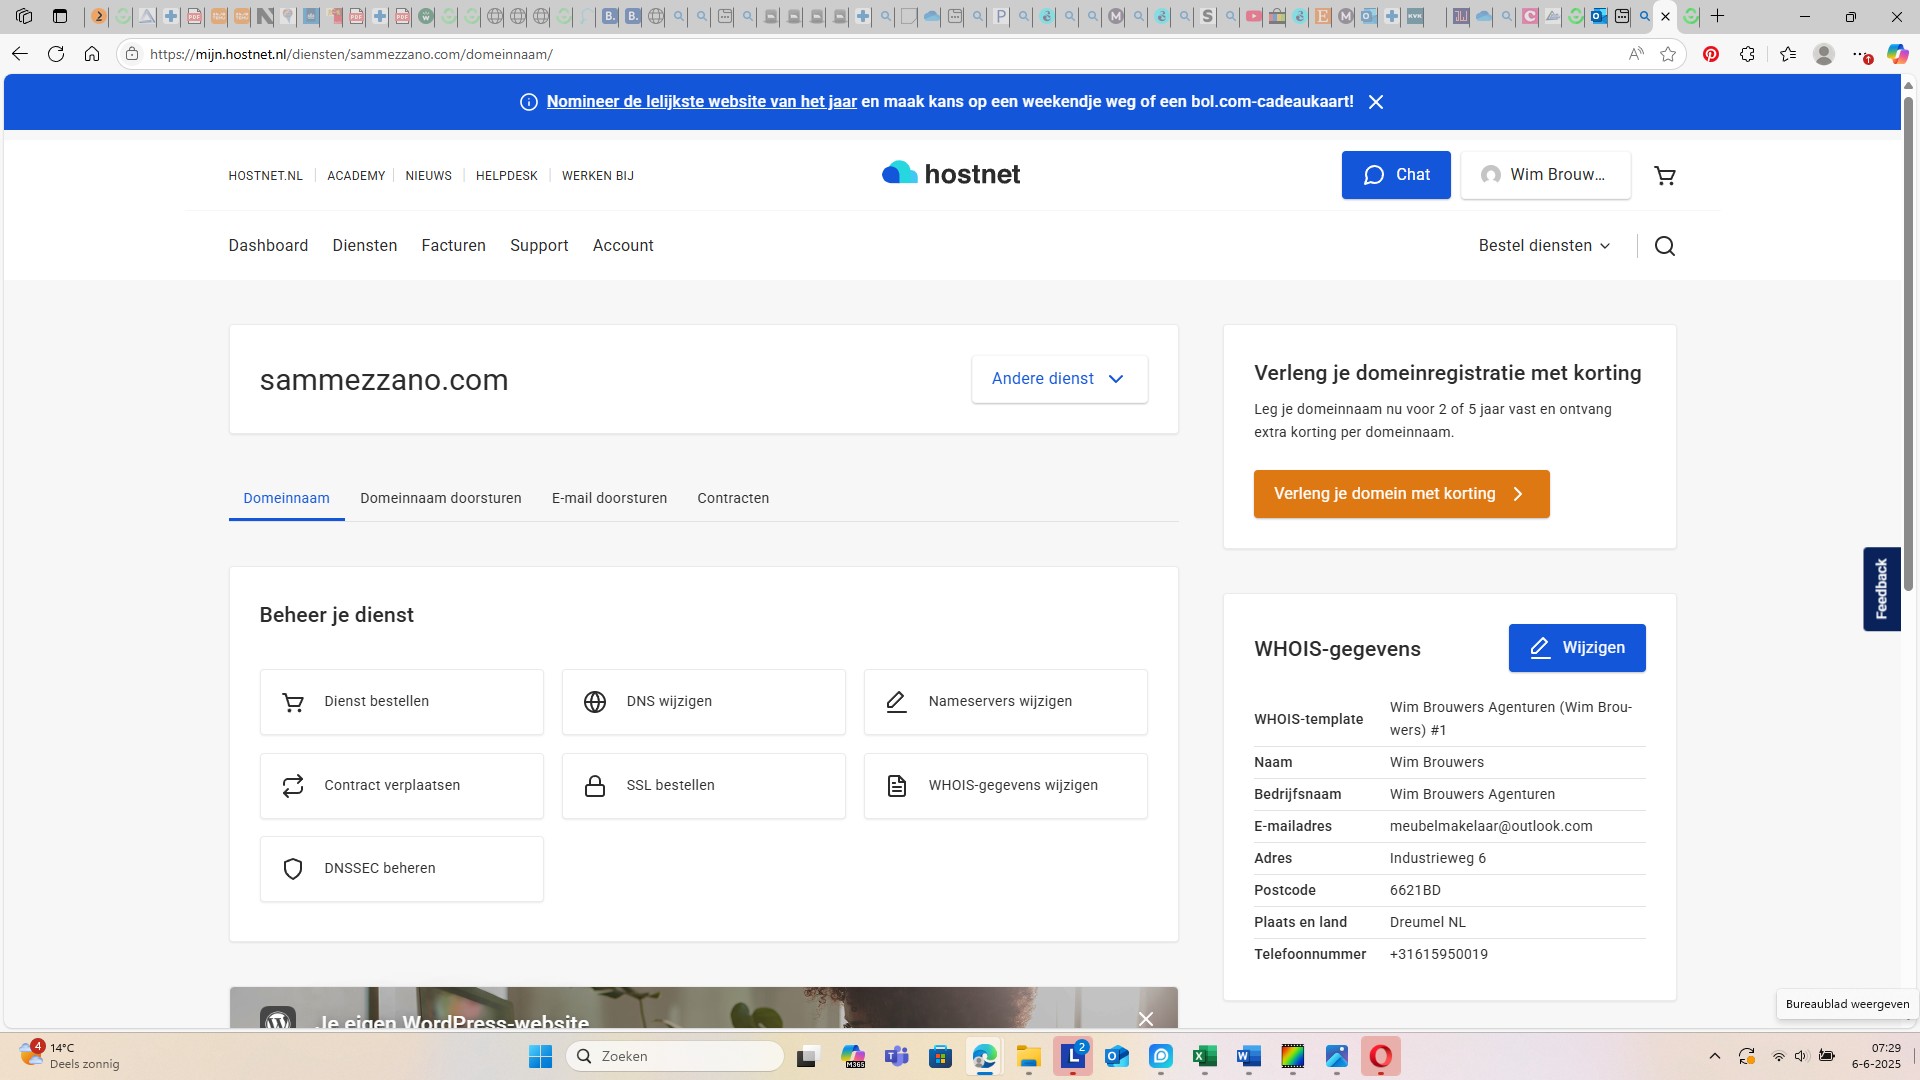Click email meubelmakelaar@outlook.com in WHOIS
Image resolution: width=1920 pixels, height=1080 pixels.
pyautogui.click(x=1491, y=826)
